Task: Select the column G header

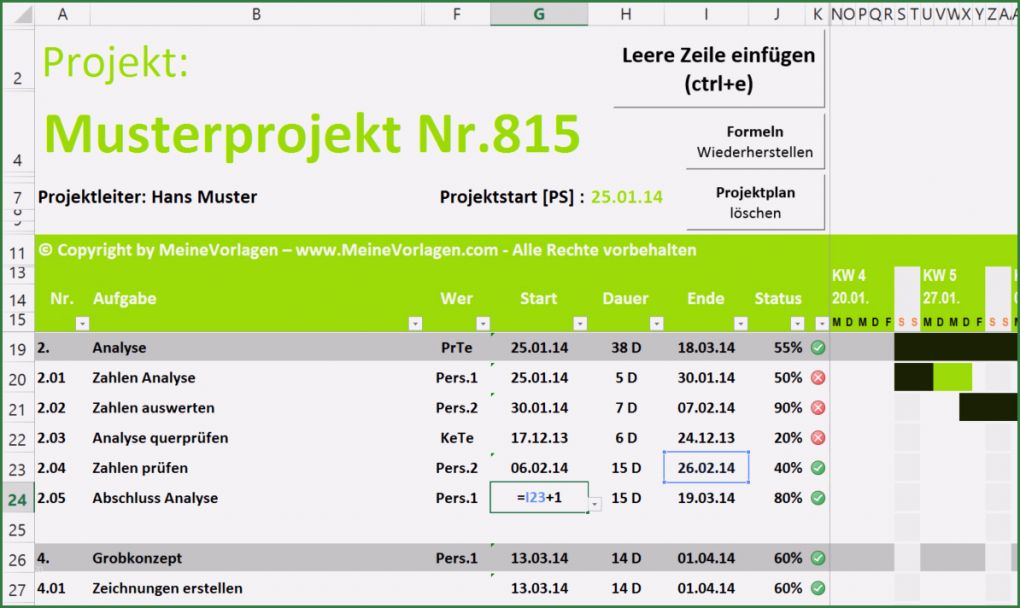Action: (538, 14)
